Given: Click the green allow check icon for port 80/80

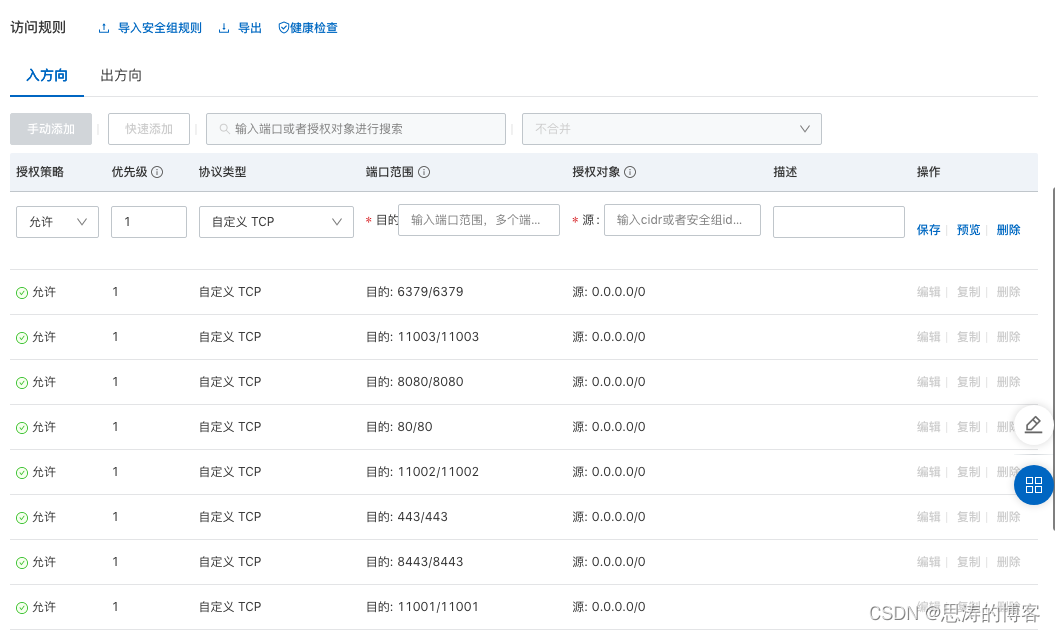Looking at the screenshot, I should [22, 428].
